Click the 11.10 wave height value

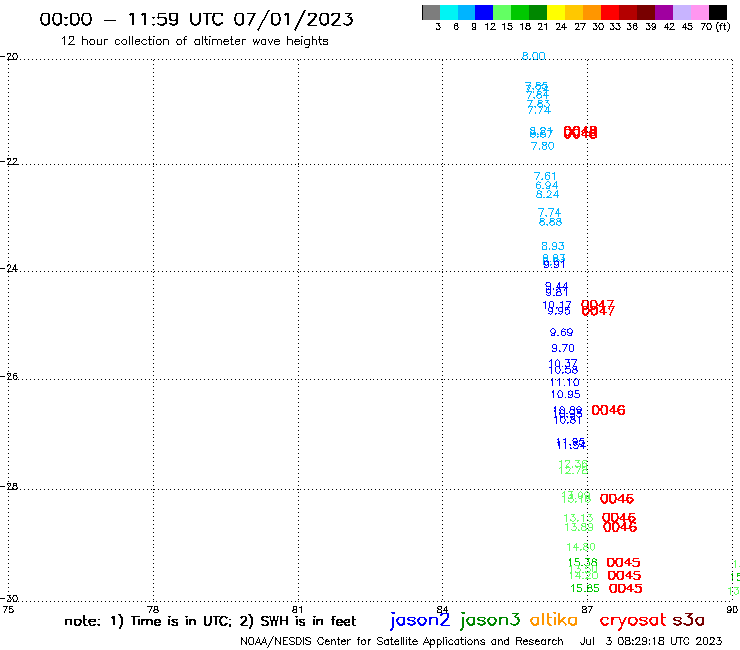click(x=564, y=382)
